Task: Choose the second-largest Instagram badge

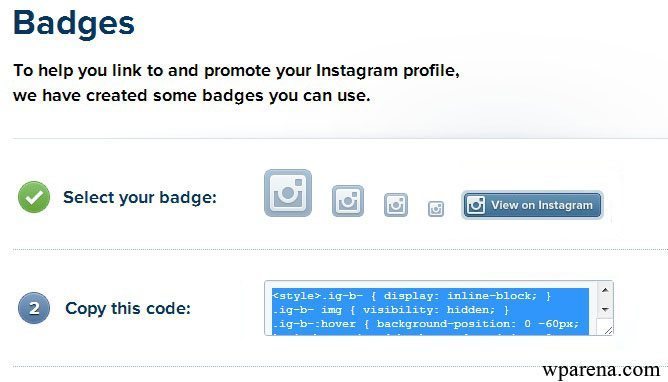Action: coord(348,201)
